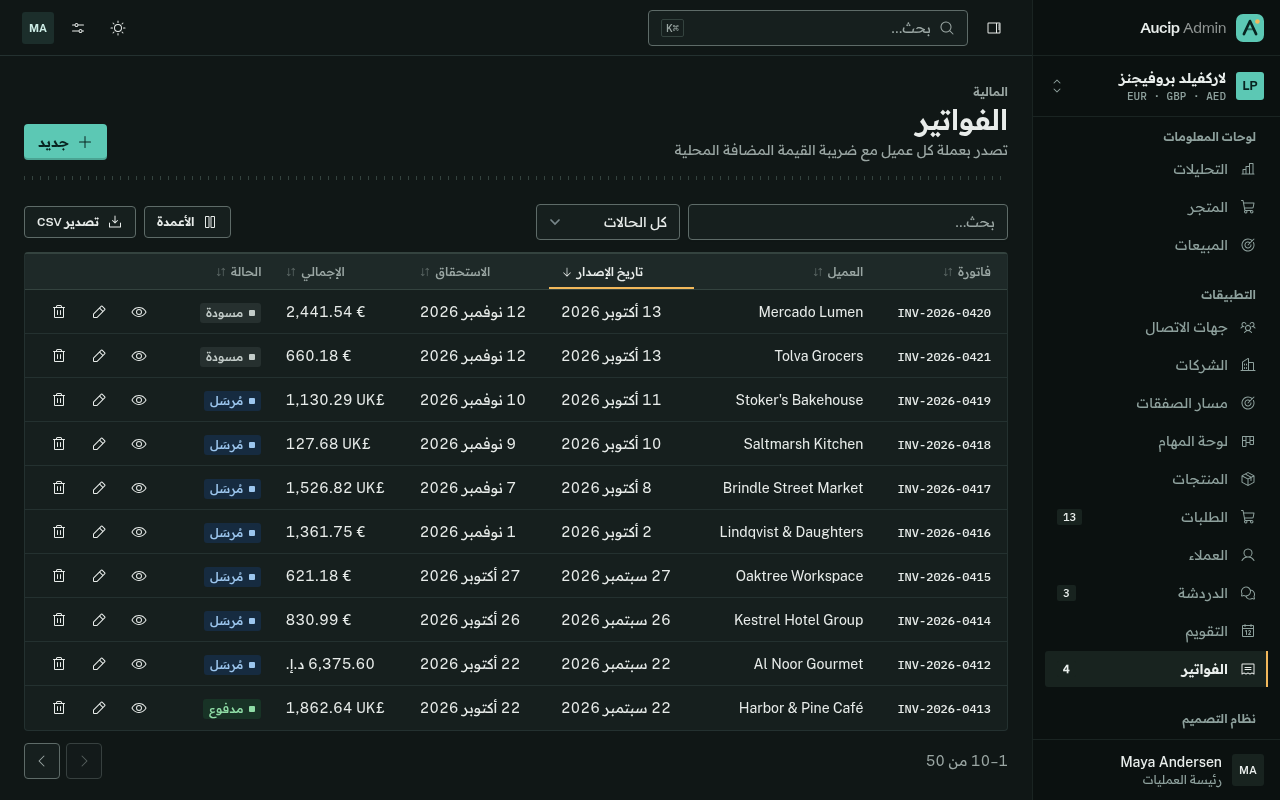Image resolution: width=1280 pixels, height=800 pixels.
Task: Delete the Oaktree Workspace invoice
Action: 59,576
